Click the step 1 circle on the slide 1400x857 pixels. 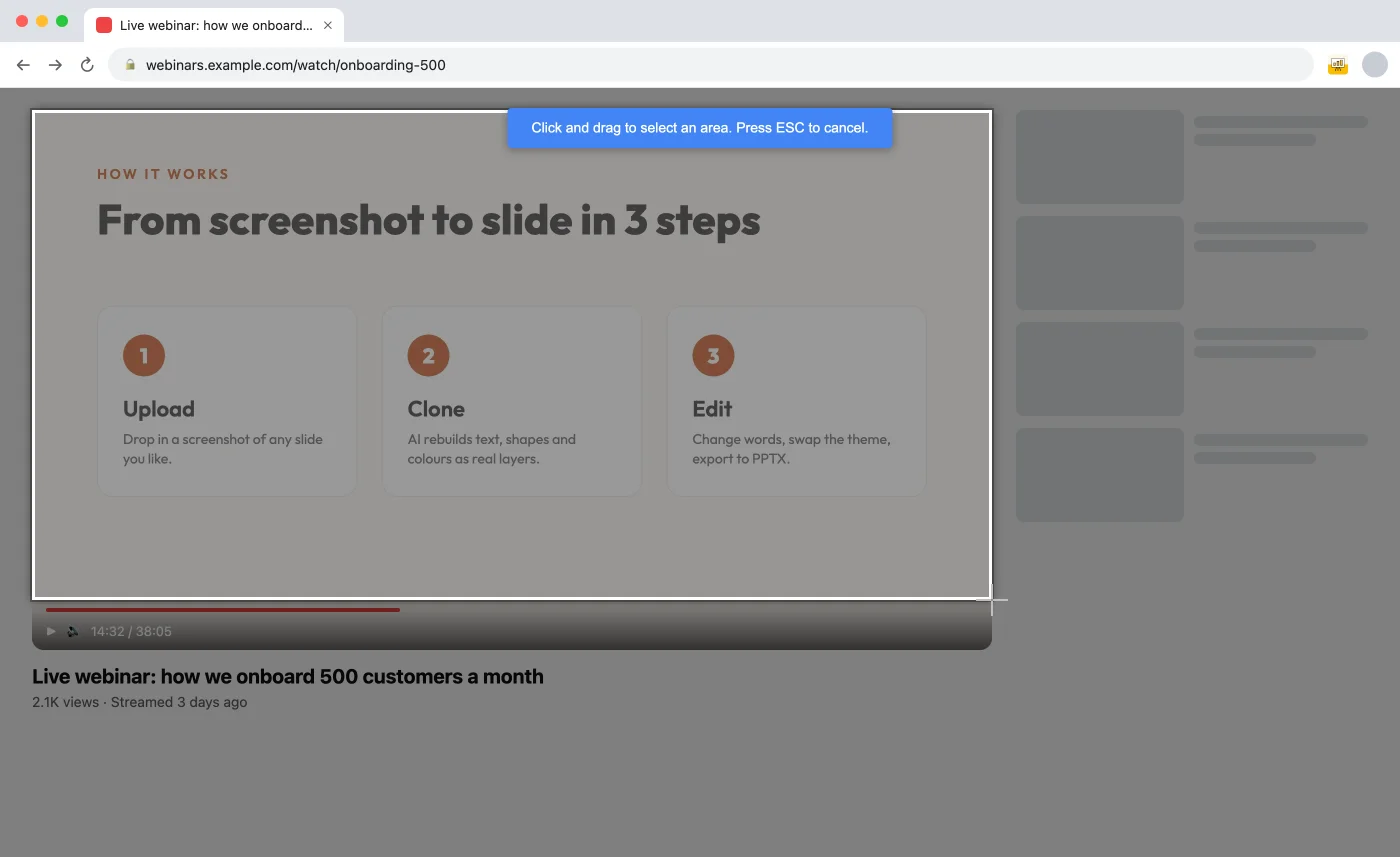coord(144,356)
